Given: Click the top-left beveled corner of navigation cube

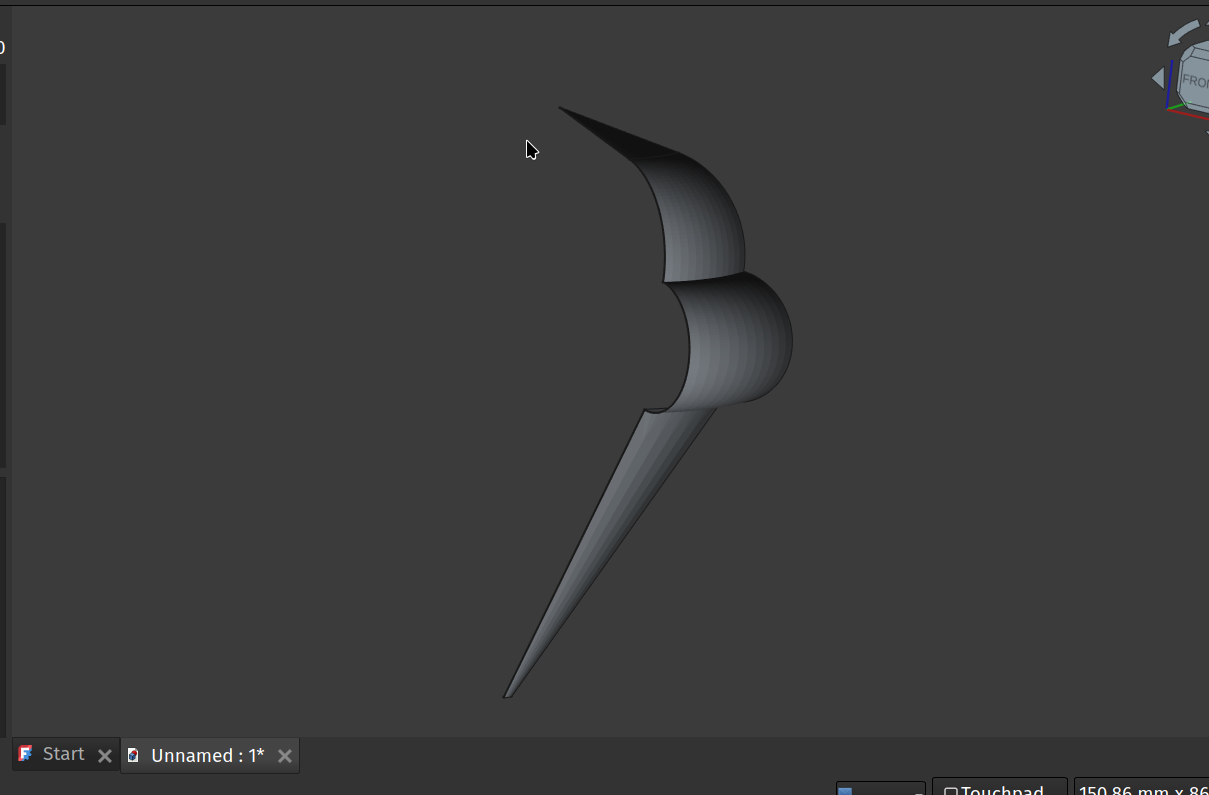Looking at the screenshot, I should tap(1186, 54).
